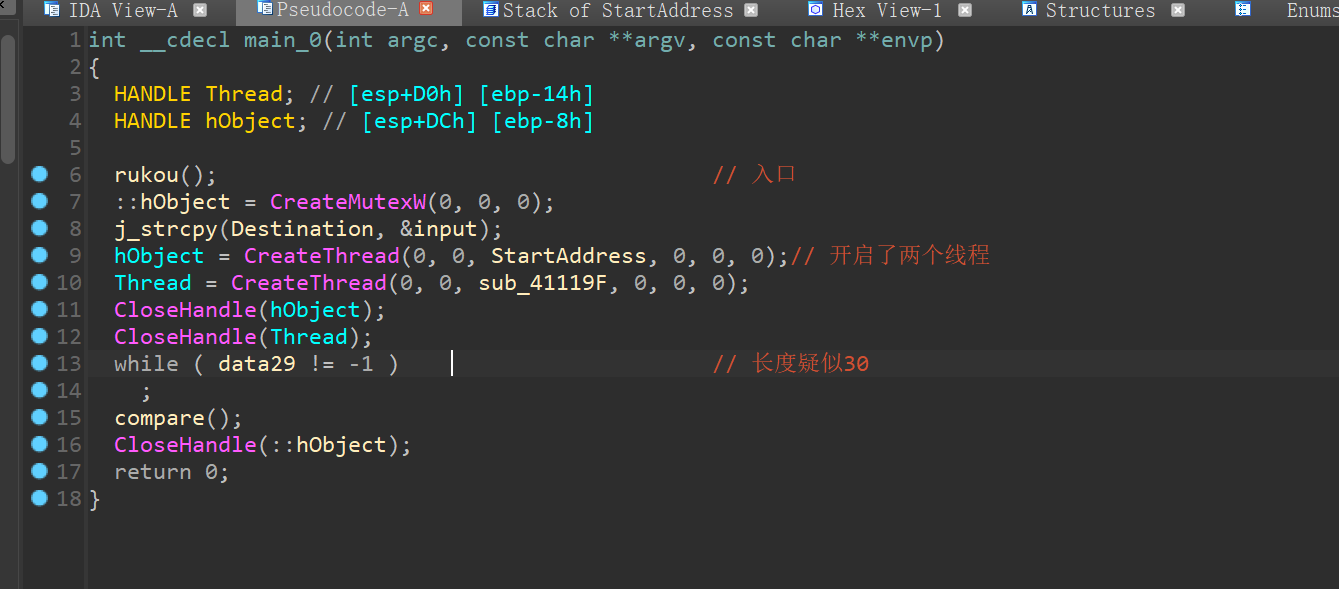Image resolution: width=1339 pixels, height=589 pixels.
Task: Open the Stack of StartAddress tab
Action: tap(617, 11)
